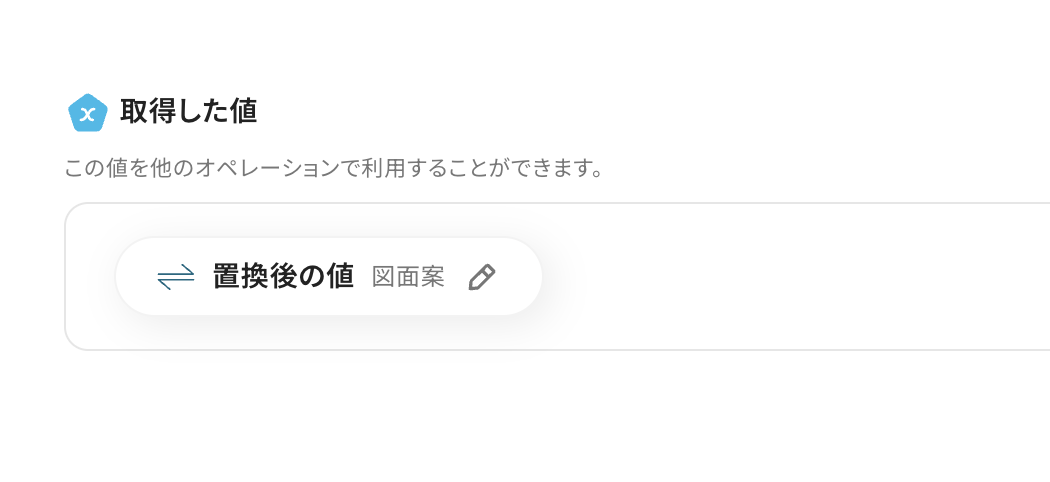Tap the x symbol in the blue badge

pyautogui.click(x=87, y=113)
